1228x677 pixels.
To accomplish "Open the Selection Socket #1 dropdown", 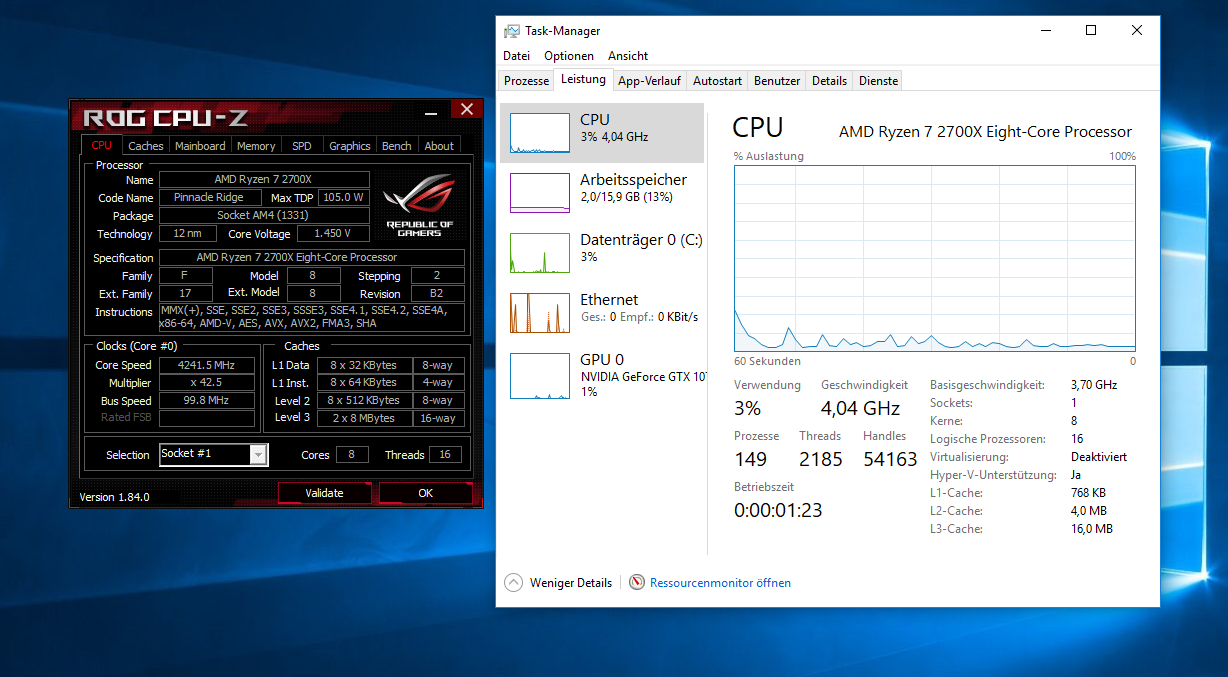I will pyautogui.click(x=259, y=455).
